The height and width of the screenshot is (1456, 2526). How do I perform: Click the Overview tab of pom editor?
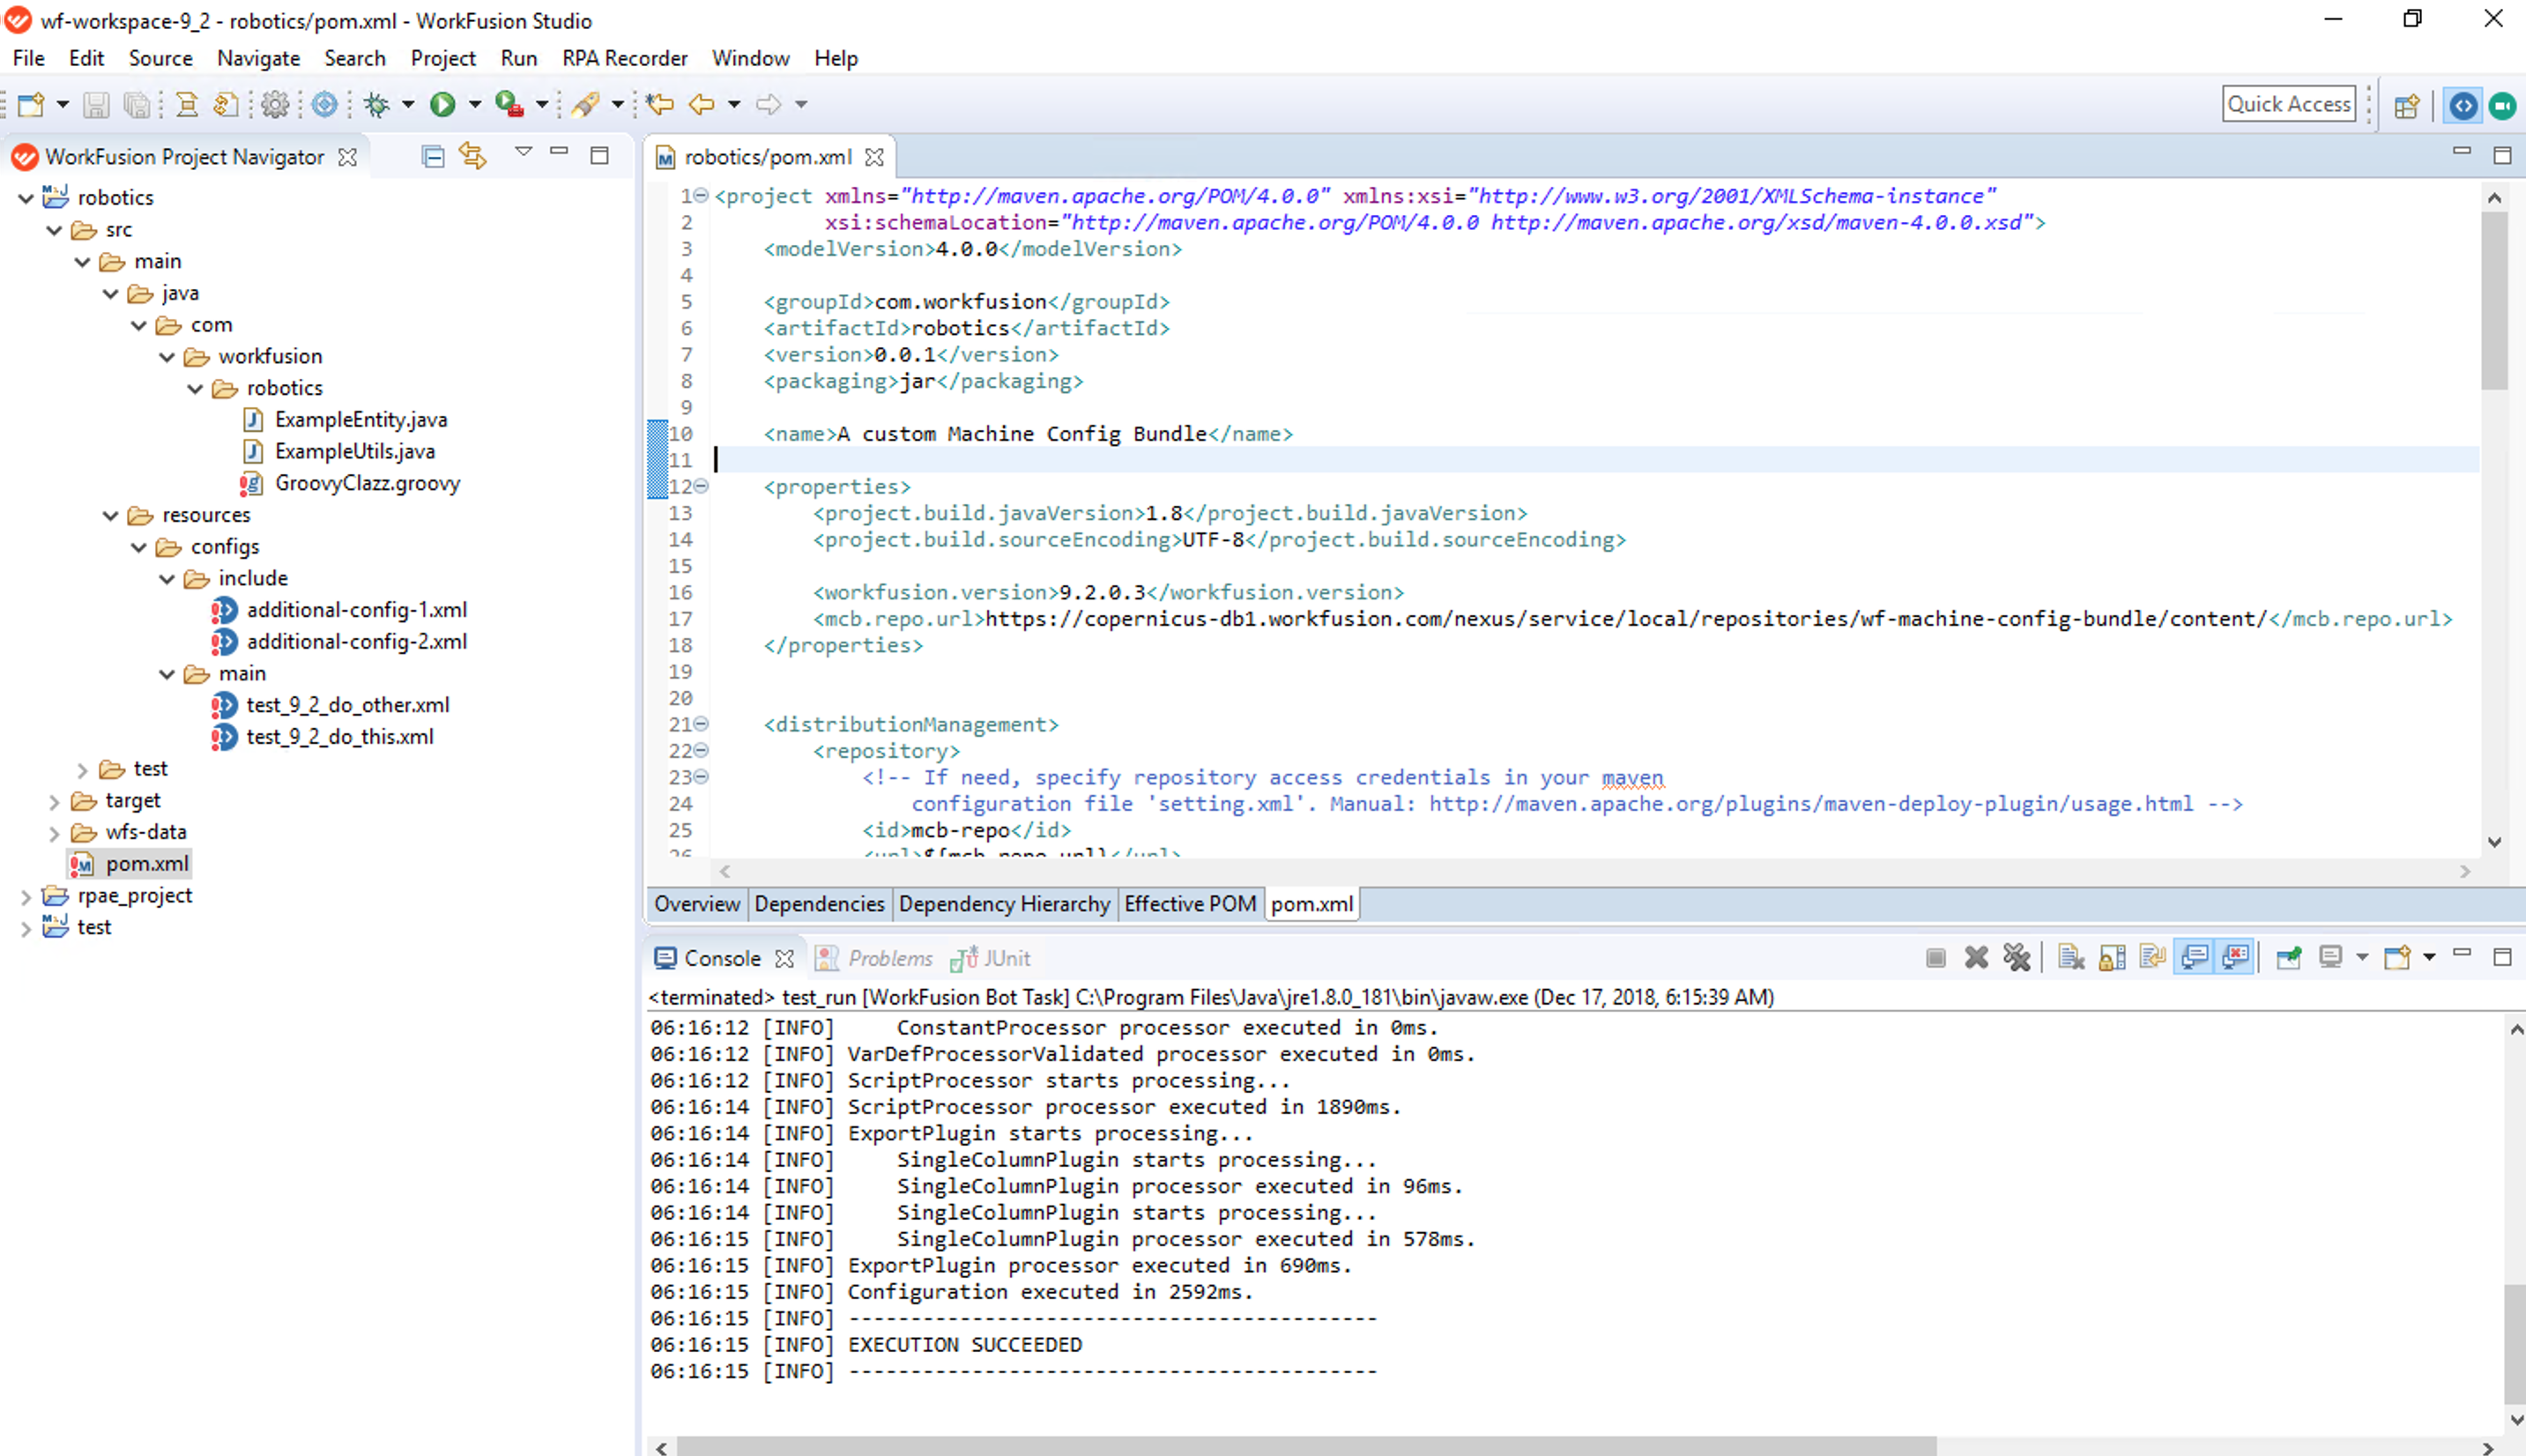point(697,904)
